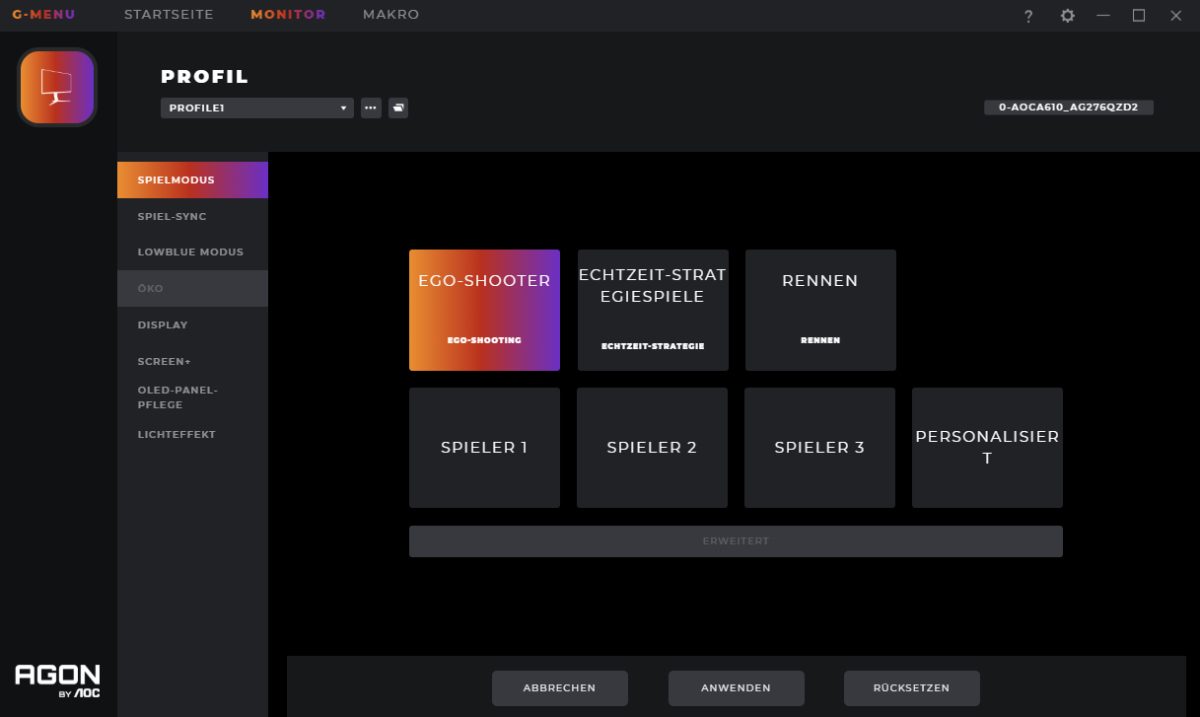
Task: Open settings via the gear icon
Action: point(1067,16)
